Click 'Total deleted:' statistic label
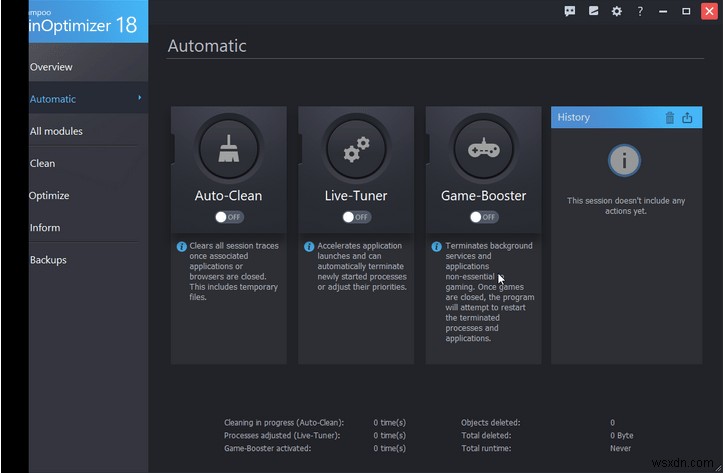The image size is (725, 473). pyautogui.click(x=486, y=436)
